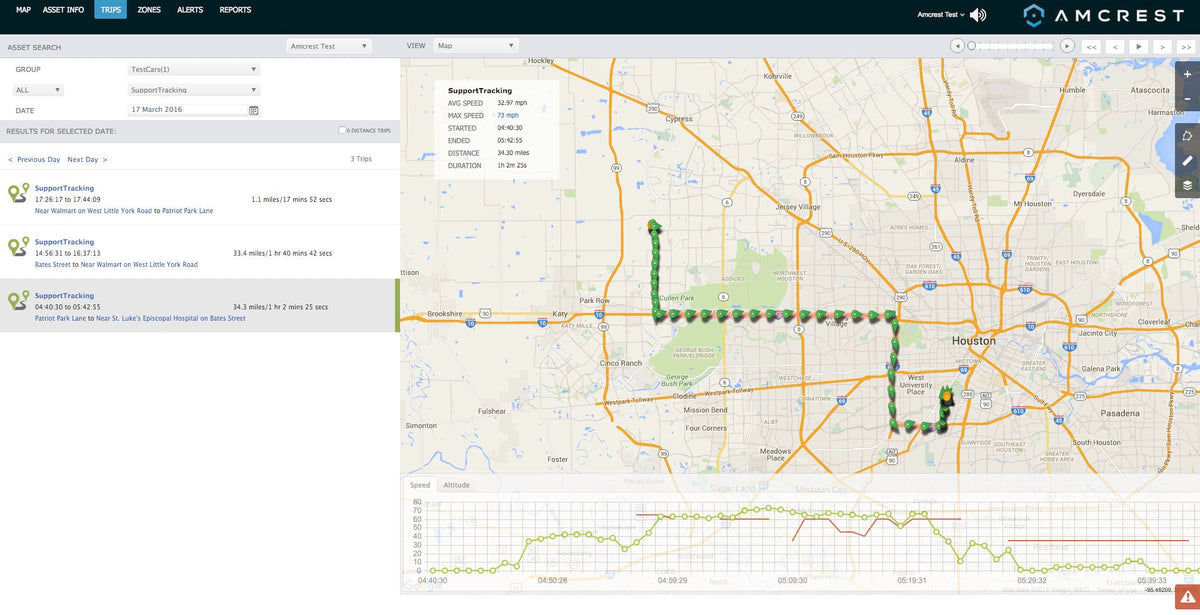Switch to the Altitude chart tab
The image size is (1200, 615).
(457, 485)
